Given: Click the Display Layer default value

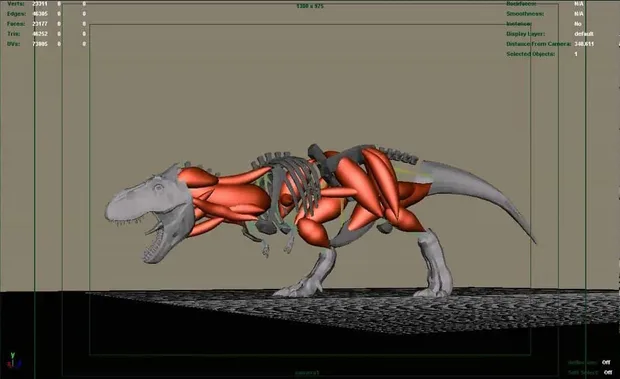Looking at the screenshot, I should pos(584,34).
